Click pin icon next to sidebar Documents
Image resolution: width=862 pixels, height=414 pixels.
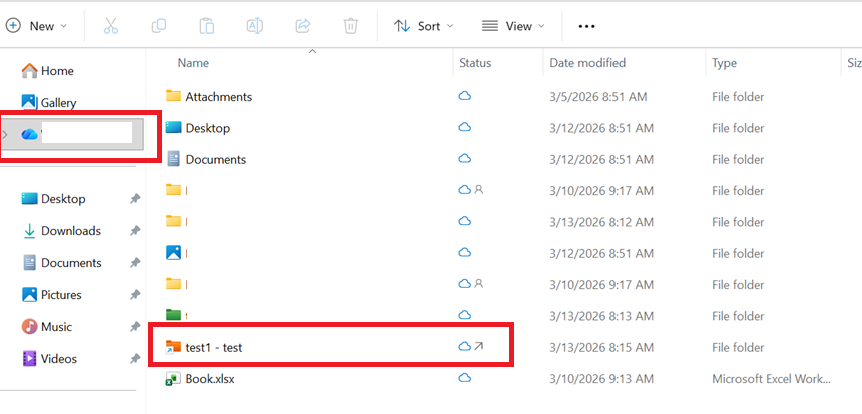pos(135,263)
